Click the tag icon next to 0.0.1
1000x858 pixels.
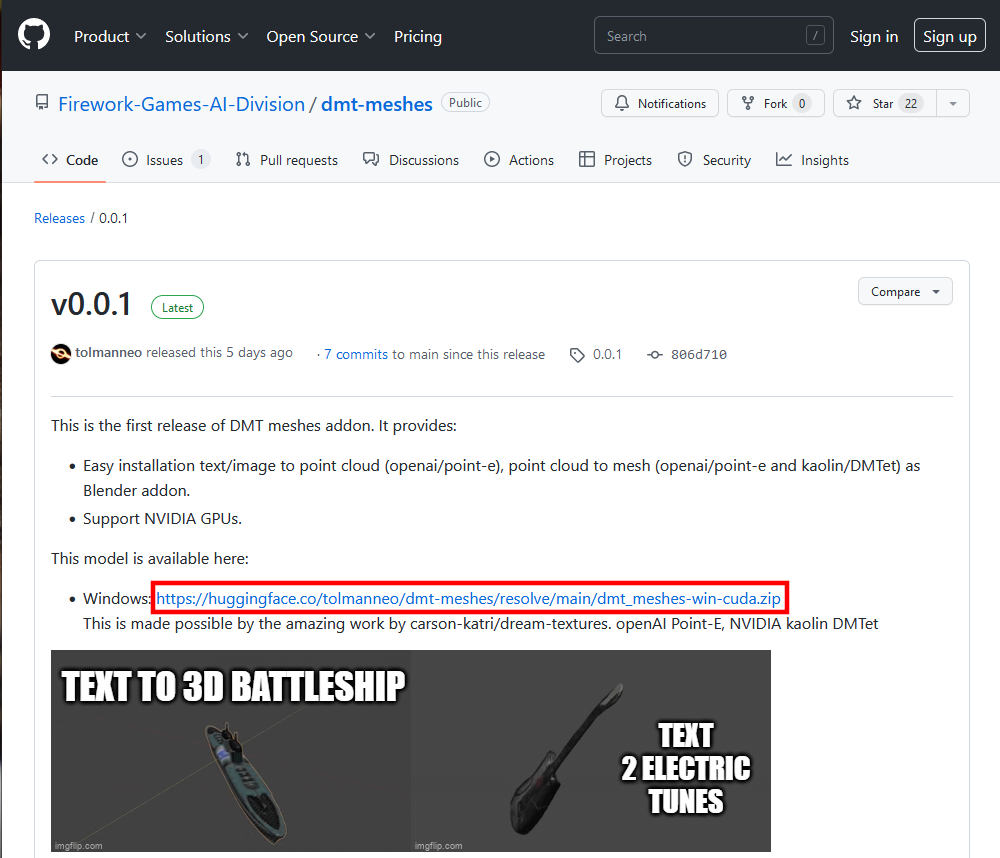pyautogui.click(x=577, y=355)
